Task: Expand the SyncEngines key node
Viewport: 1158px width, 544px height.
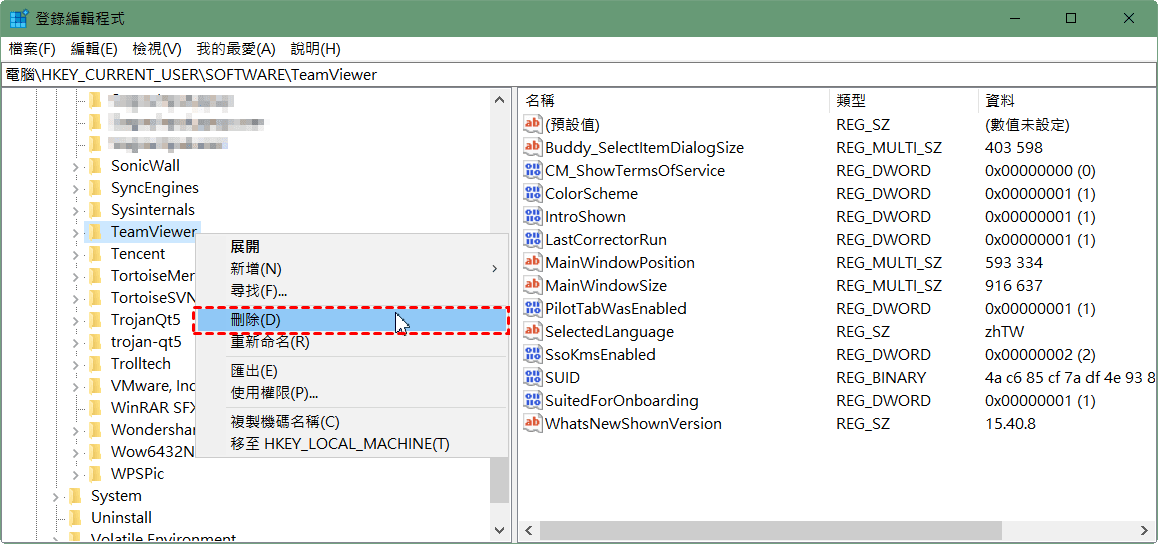Action: [x=76, y=188]
